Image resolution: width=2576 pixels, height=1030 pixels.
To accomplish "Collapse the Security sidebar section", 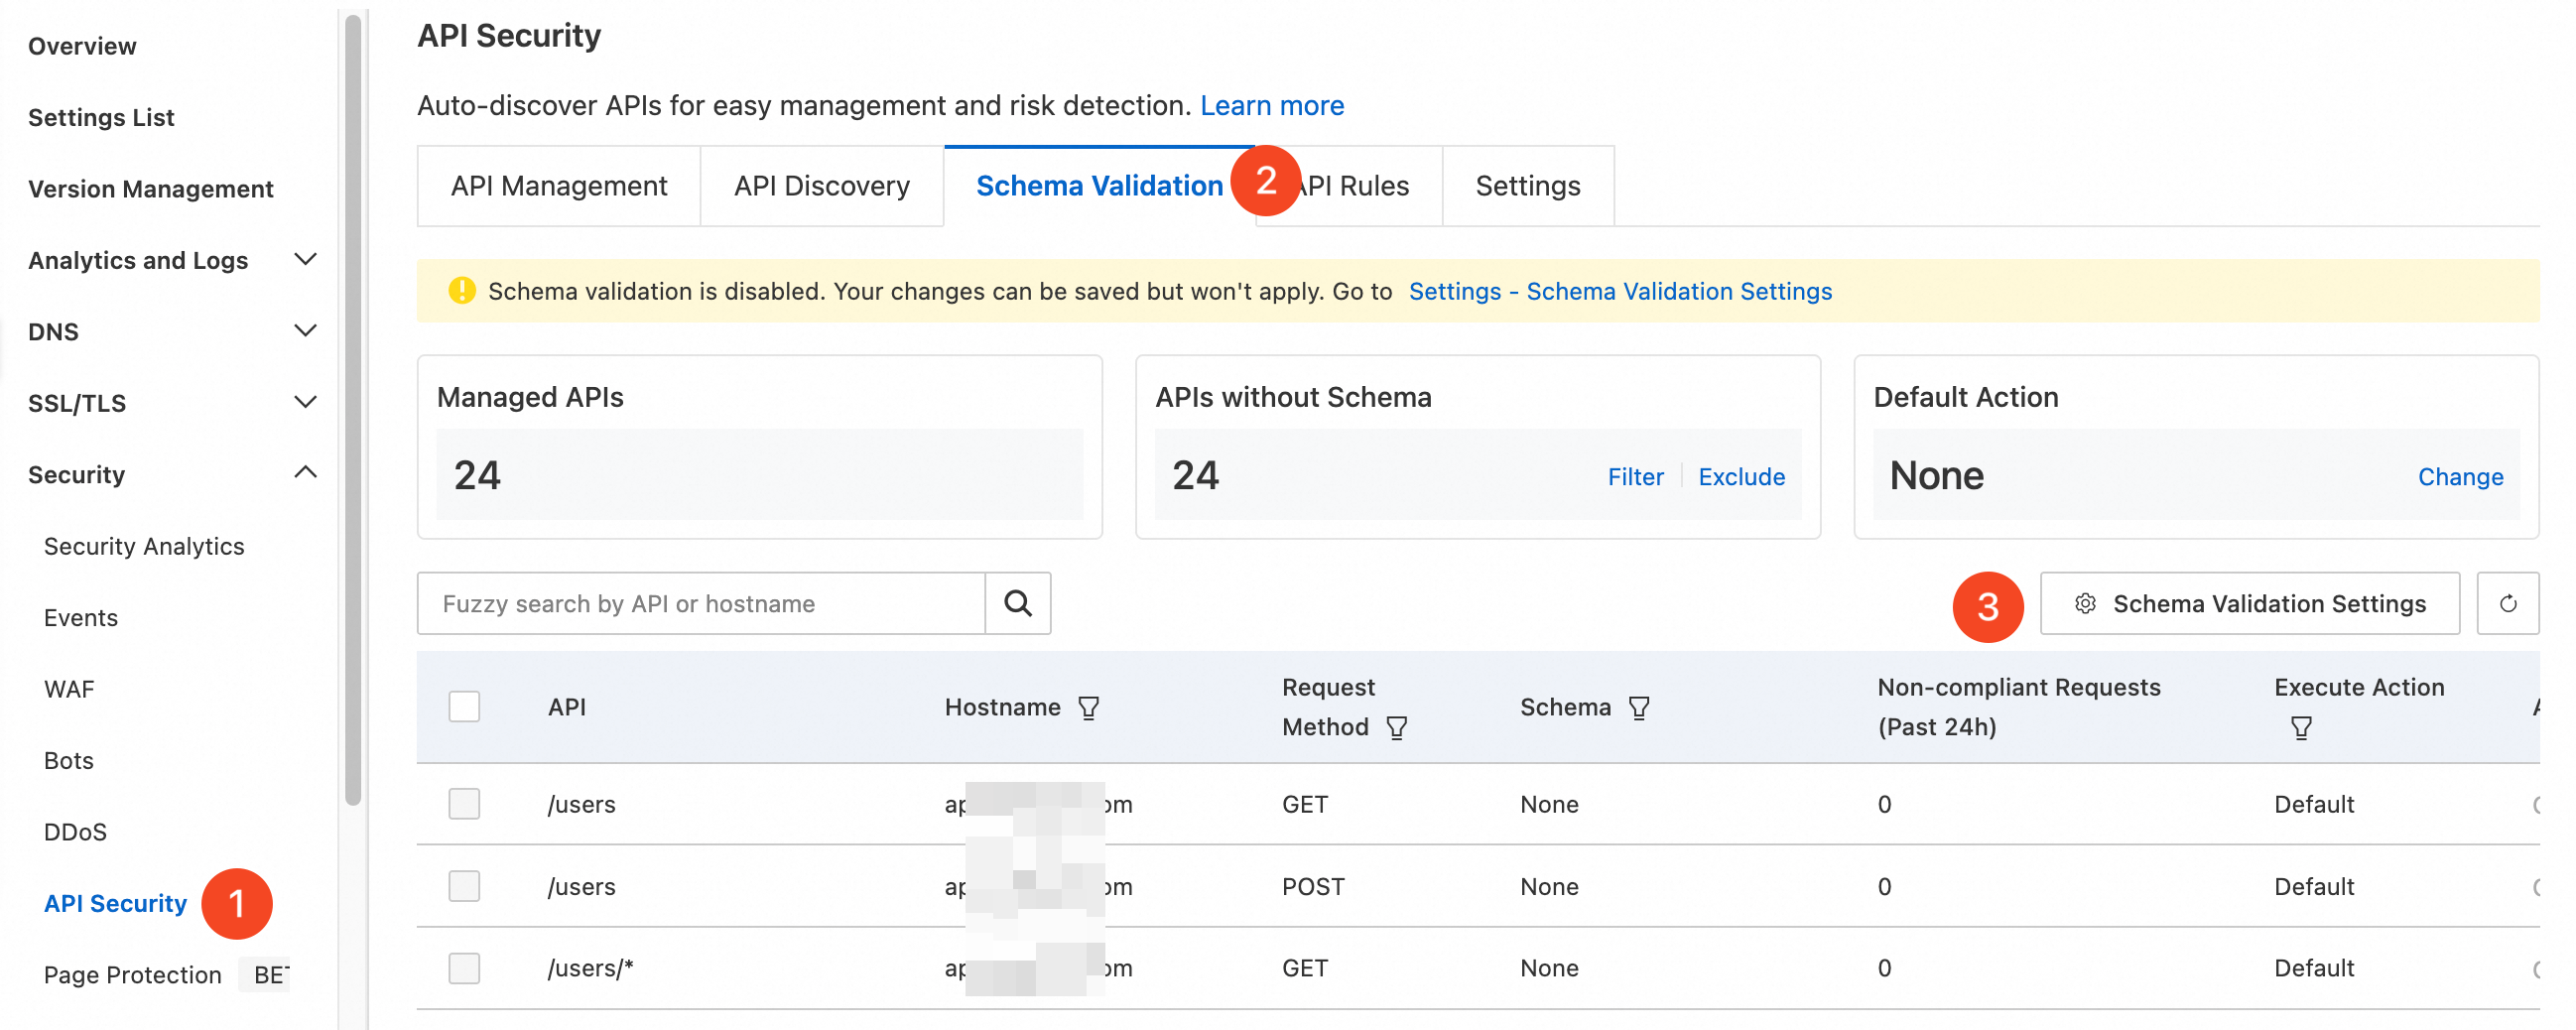I will [305, 474].
